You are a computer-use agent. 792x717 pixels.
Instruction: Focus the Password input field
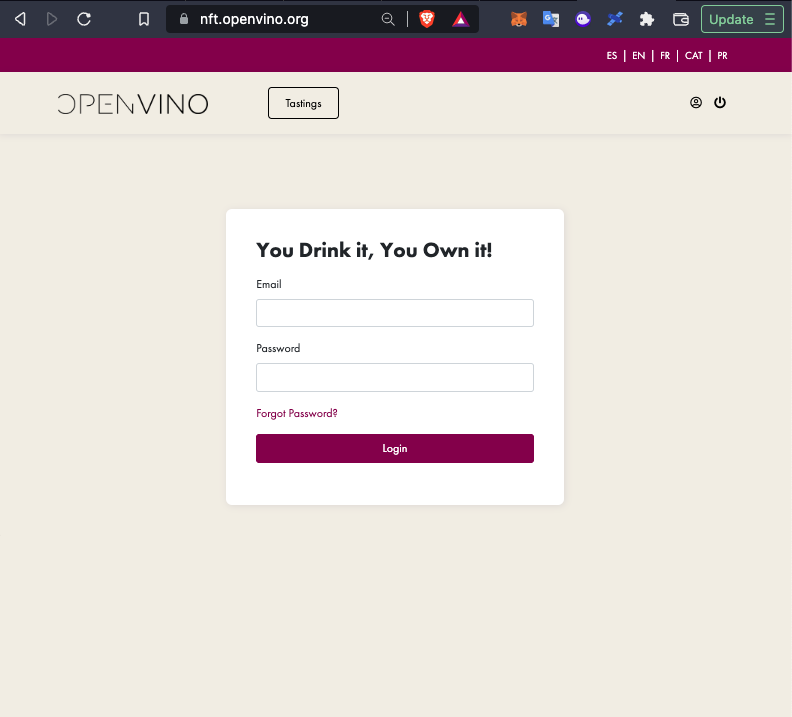coord(395,377)
